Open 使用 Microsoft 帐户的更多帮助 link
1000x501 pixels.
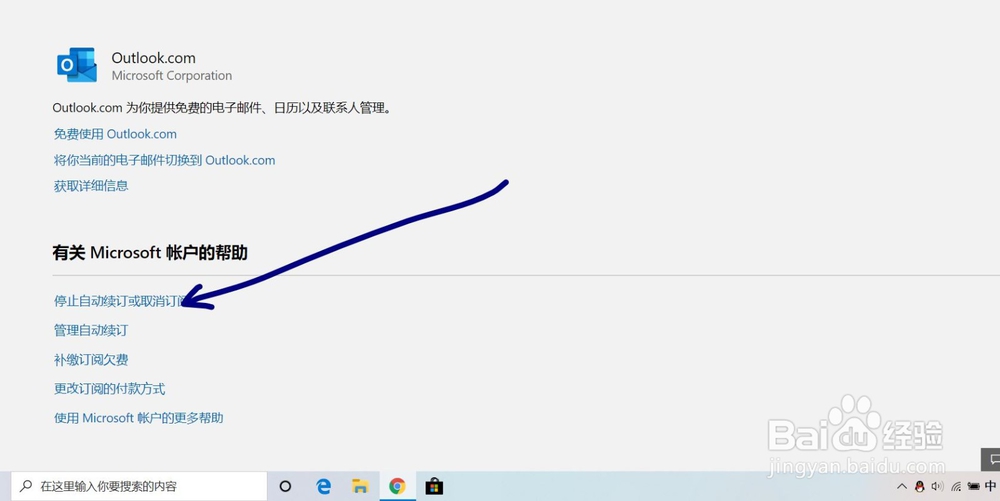[x=138, y=418]
